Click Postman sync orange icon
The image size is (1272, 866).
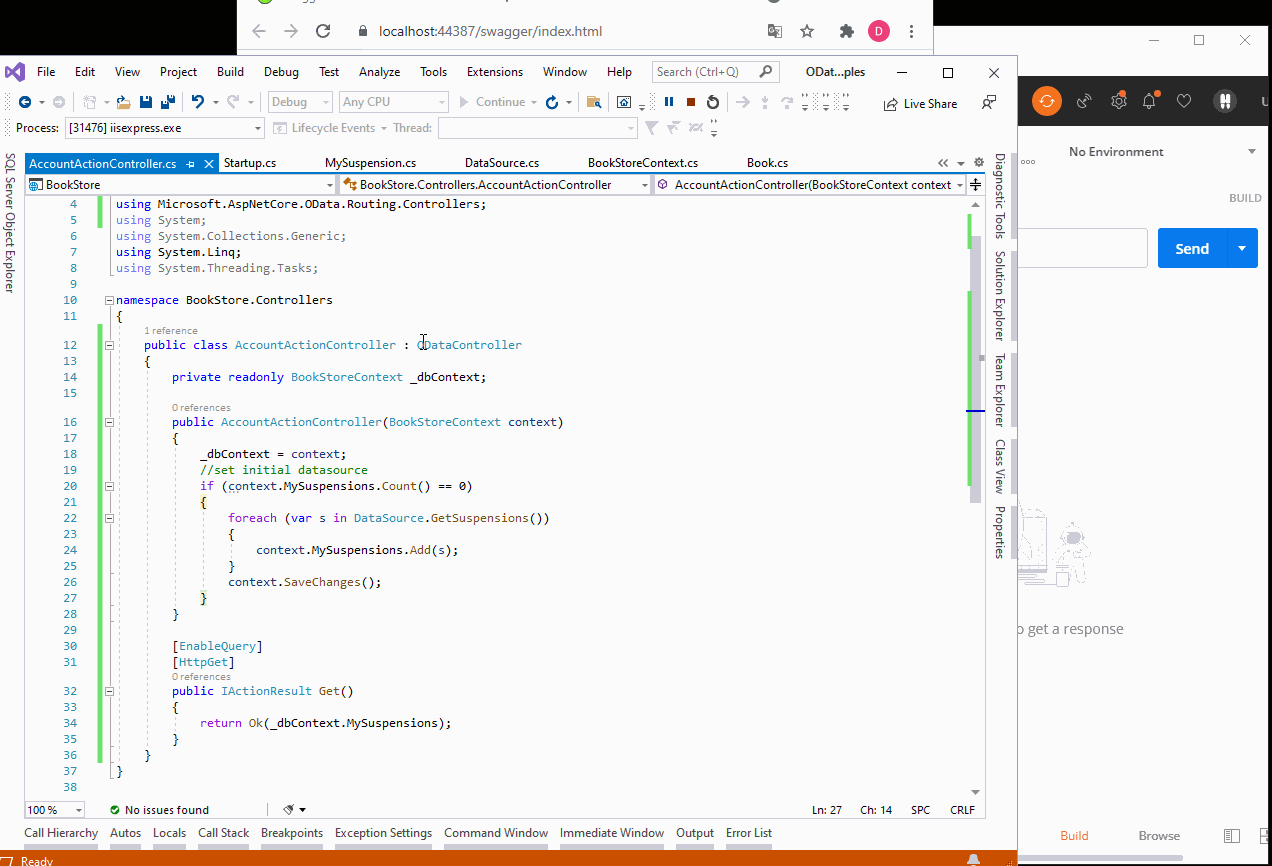click(1046, 101)
